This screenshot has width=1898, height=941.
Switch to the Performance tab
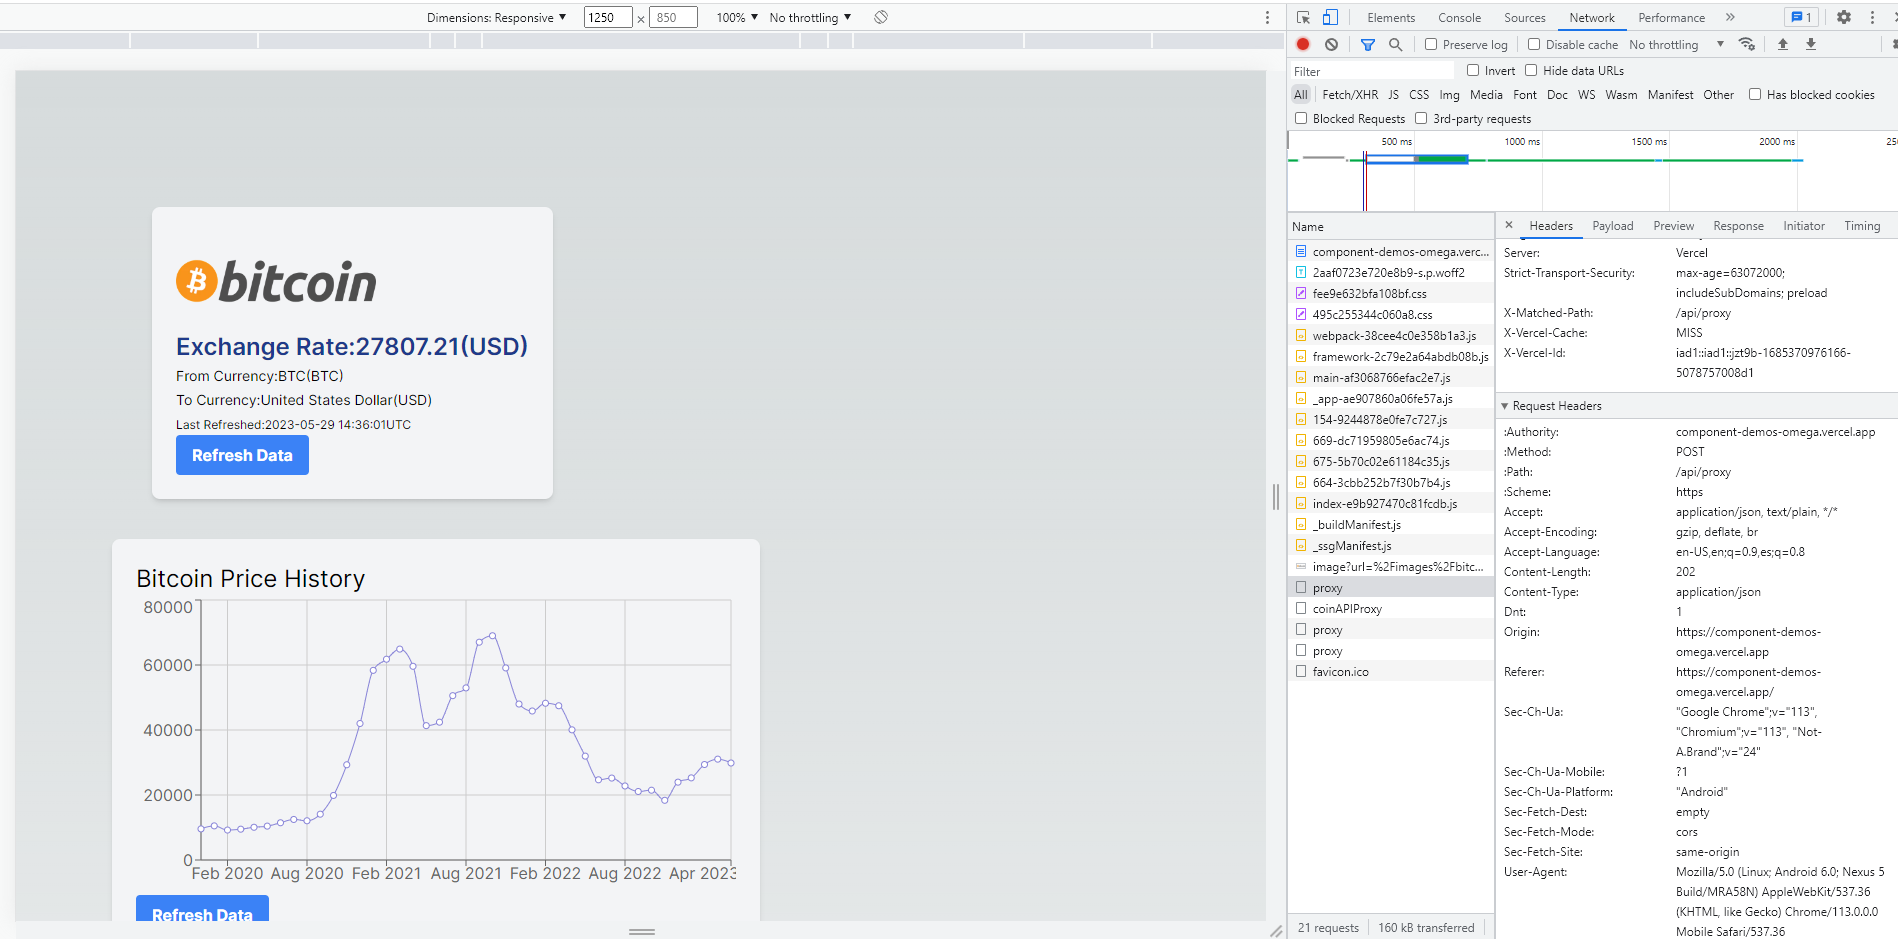(1671, 17)
